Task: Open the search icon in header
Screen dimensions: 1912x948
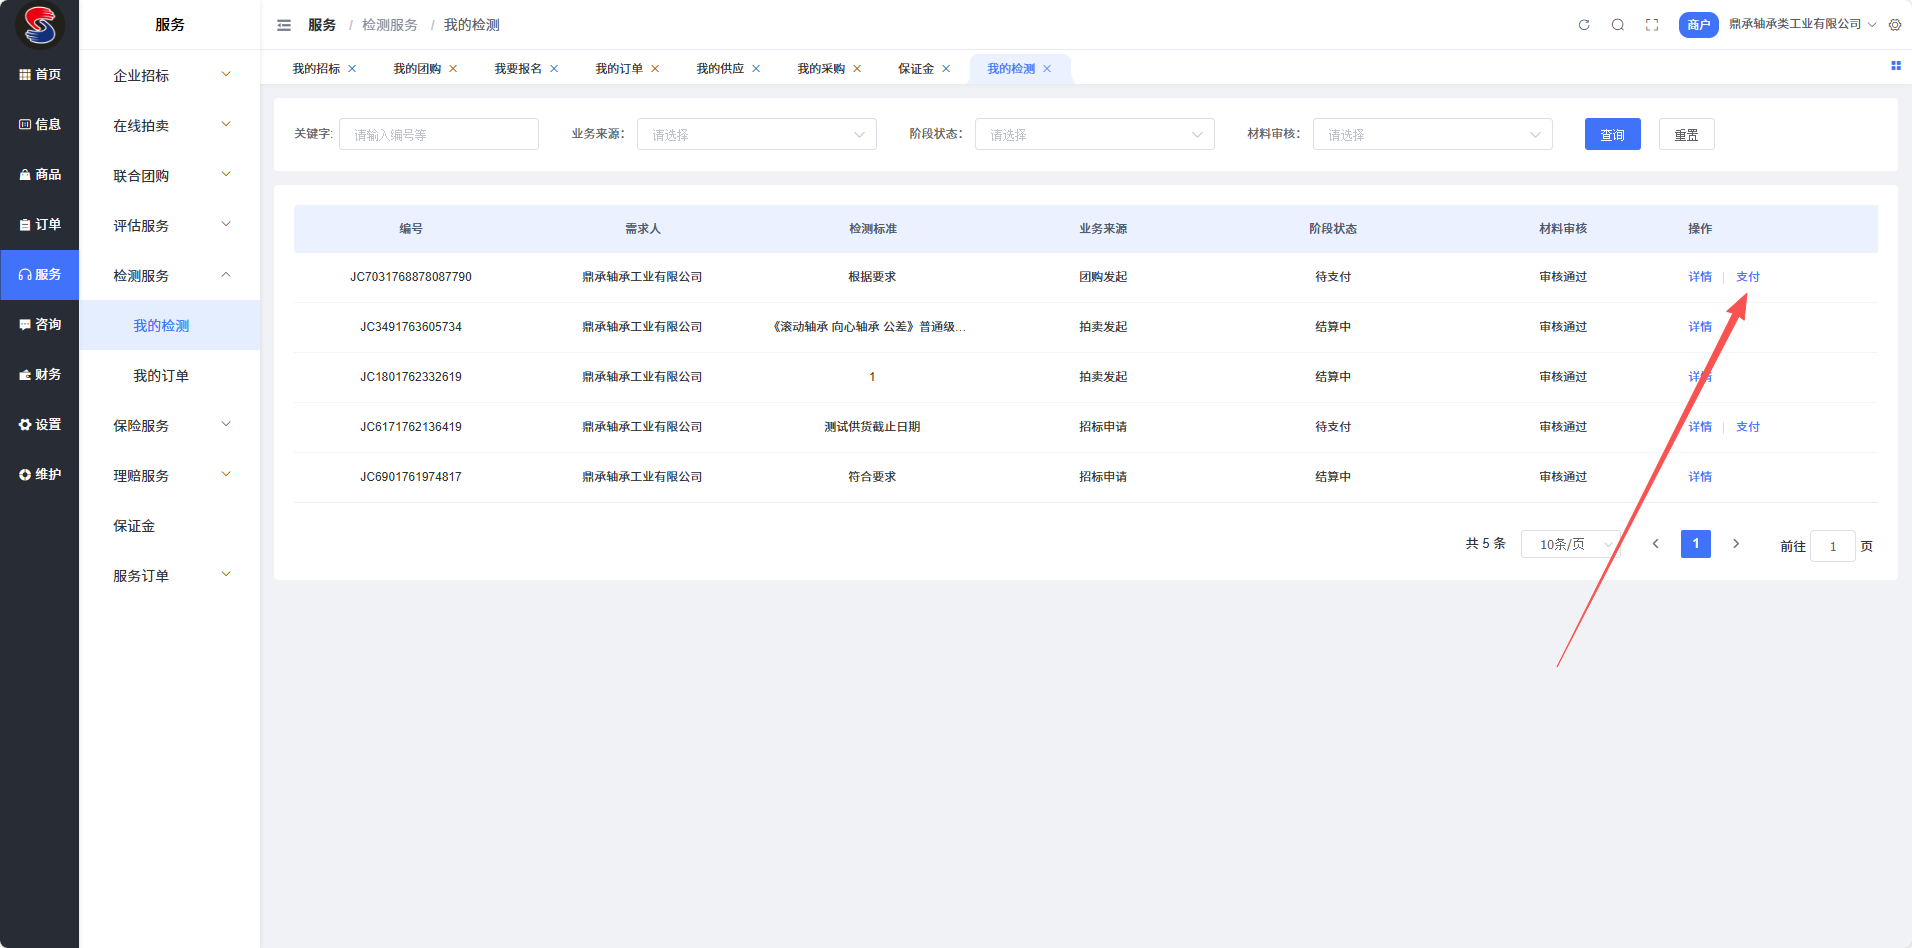Action: point(1617,25)
